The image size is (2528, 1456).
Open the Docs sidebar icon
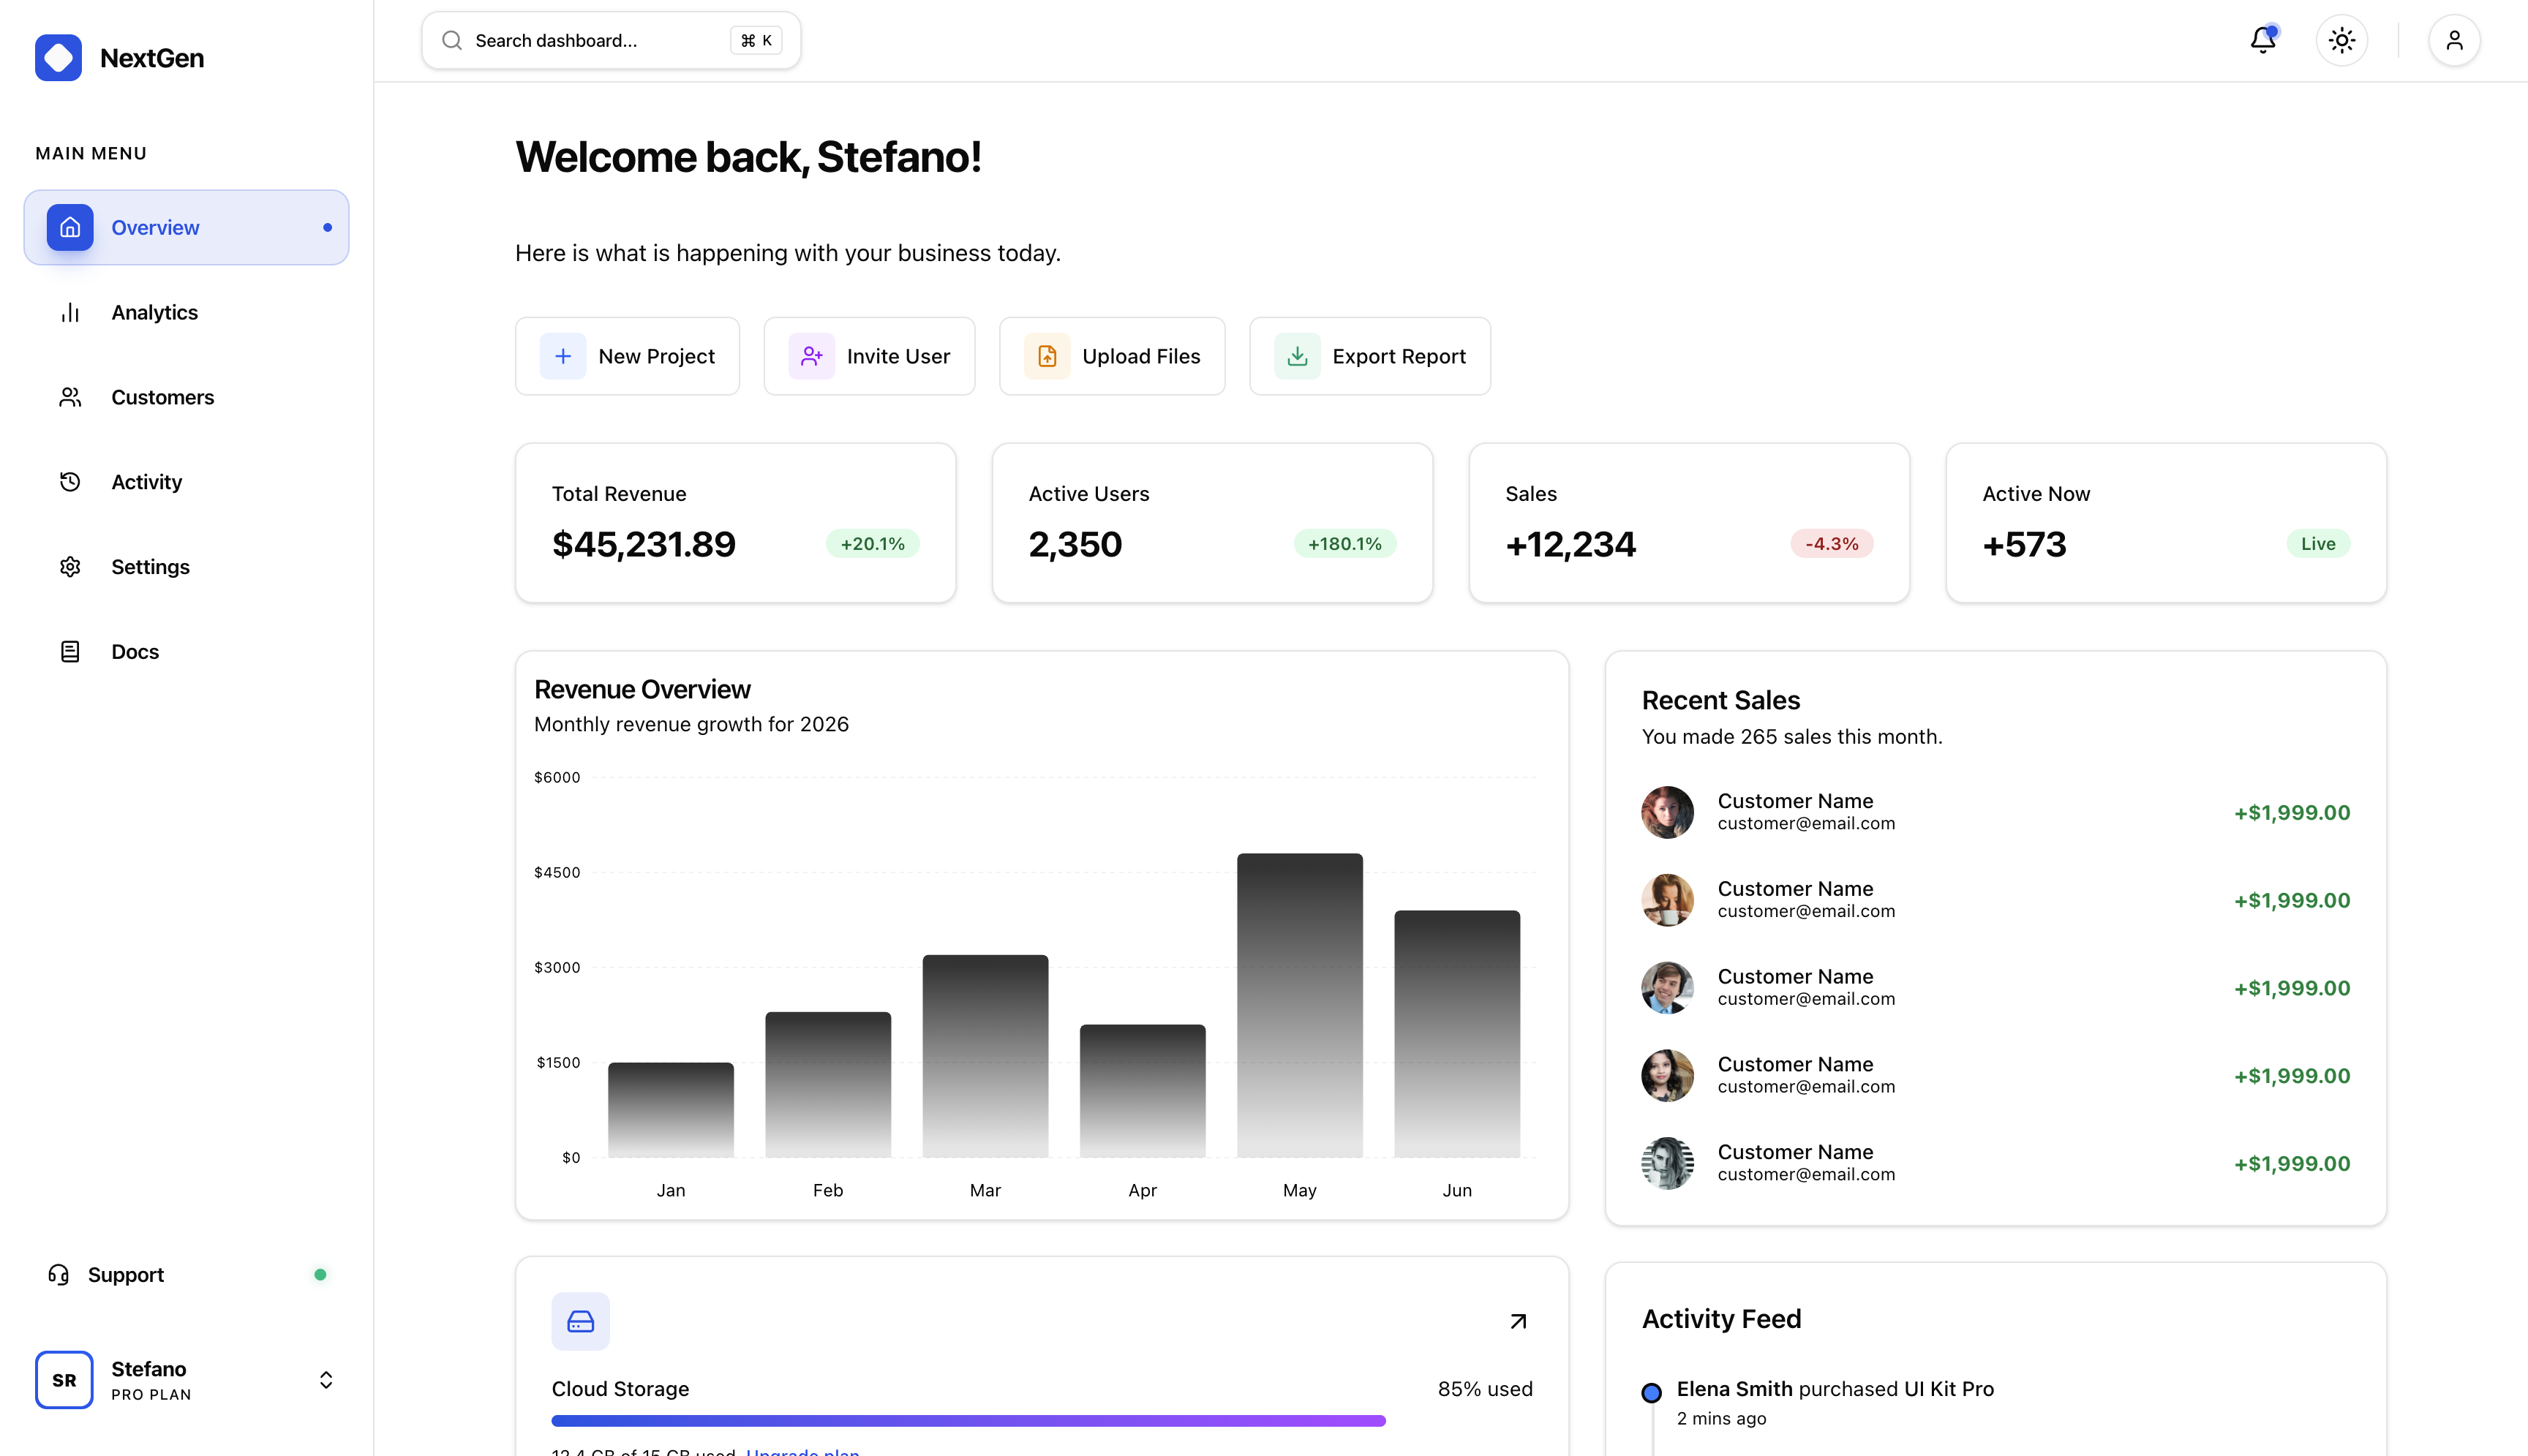click(x=69, y=651)
